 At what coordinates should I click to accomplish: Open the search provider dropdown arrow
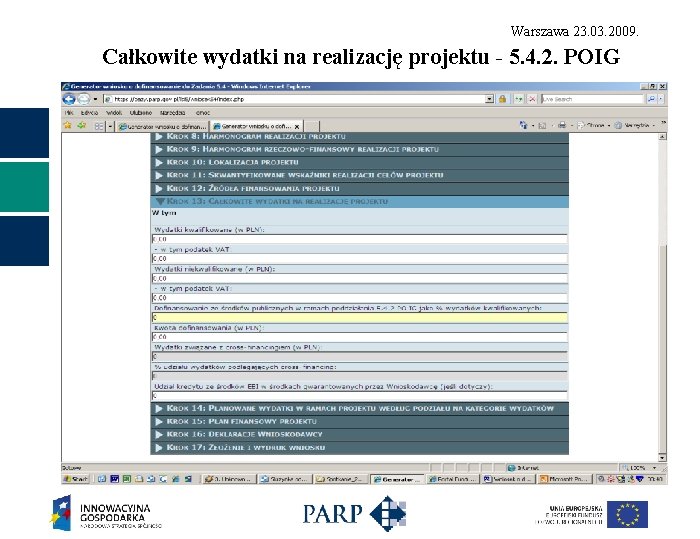tap(661, 99)
